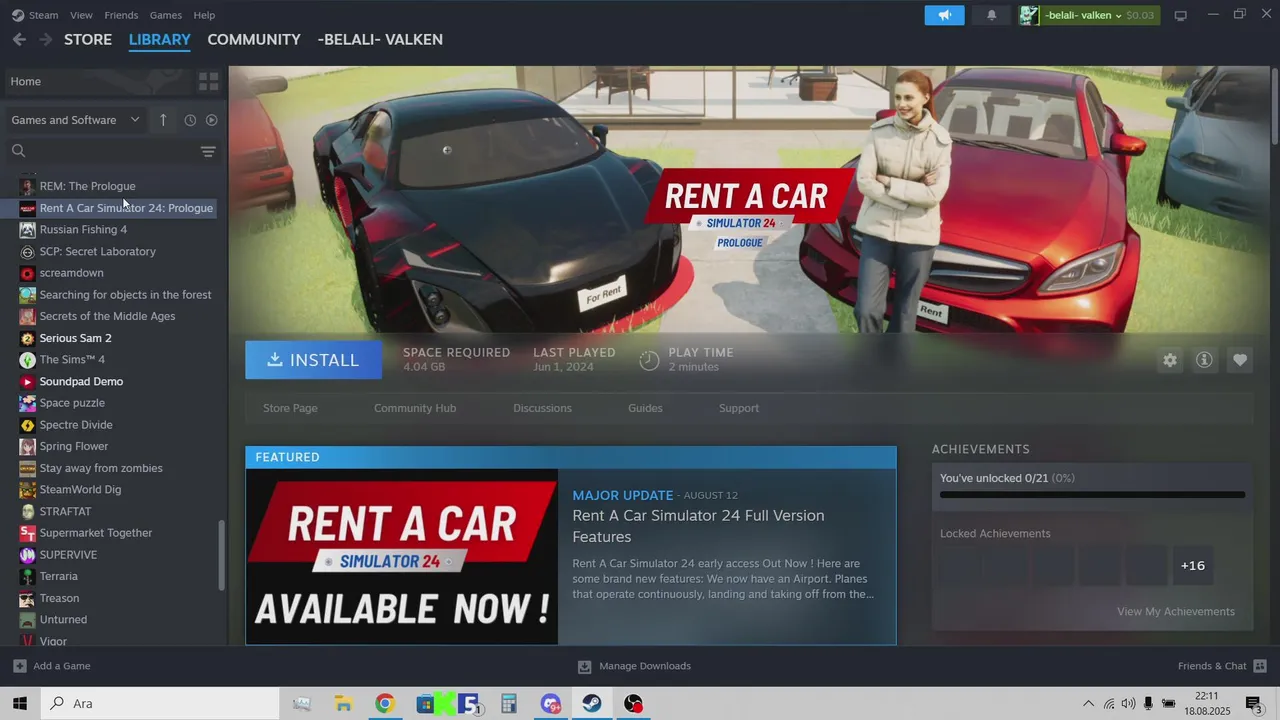The width and height of the screenshot is (1280, 720).
Task: Expand the Games and Software dropdown
Action: [x=76, y=120]
